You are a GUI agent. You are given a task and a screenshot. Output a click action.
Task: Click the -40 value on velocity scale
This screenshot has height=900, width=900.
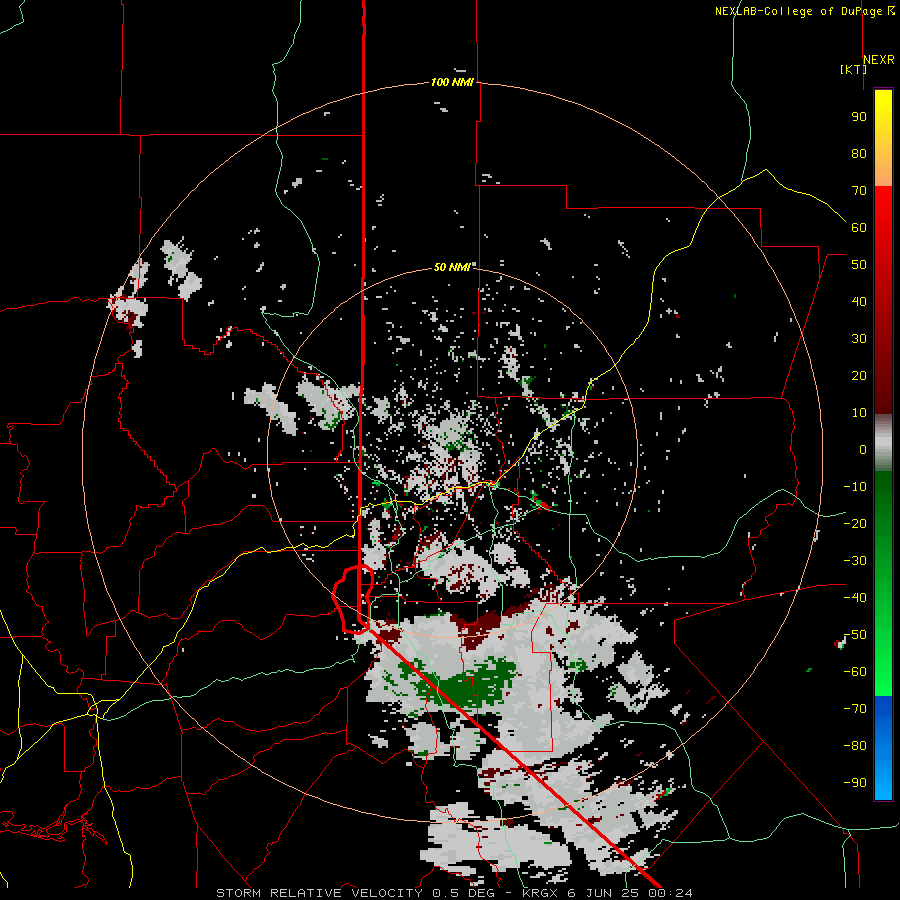(855, 598)
